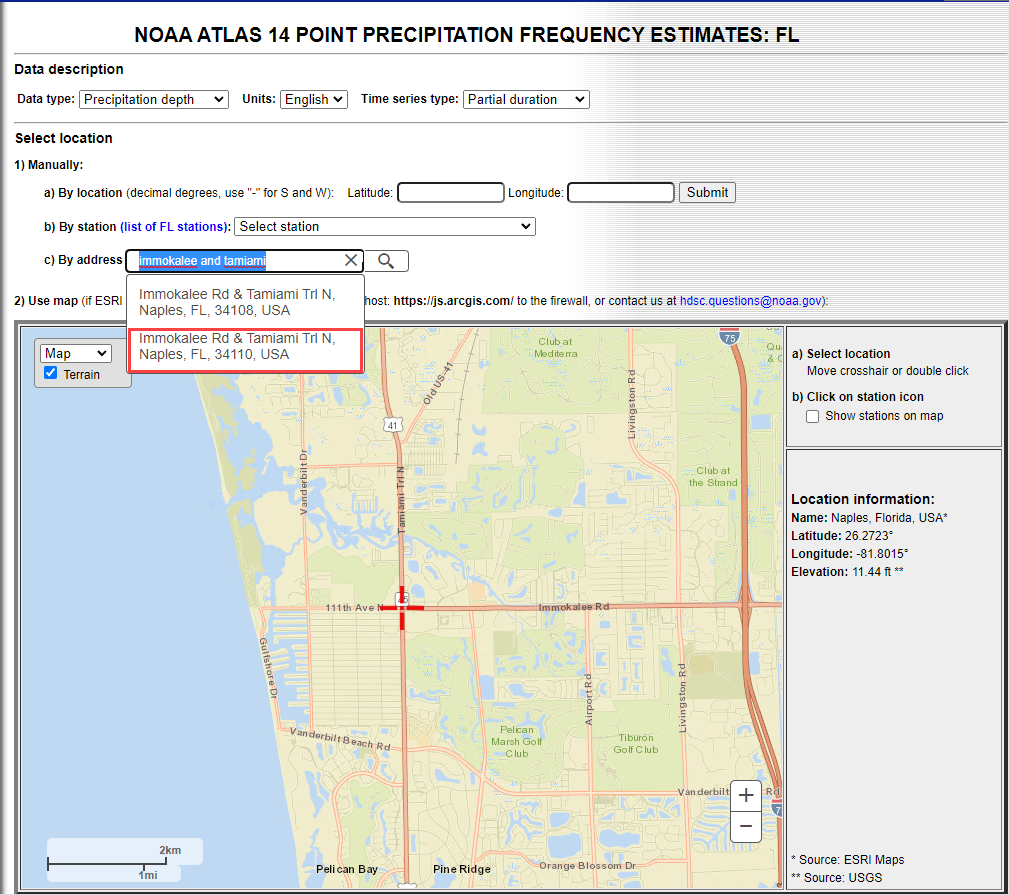1009x895 pixels.
Task: Enable Show stations on map checkbox
Action: click(x=813, y=416)
